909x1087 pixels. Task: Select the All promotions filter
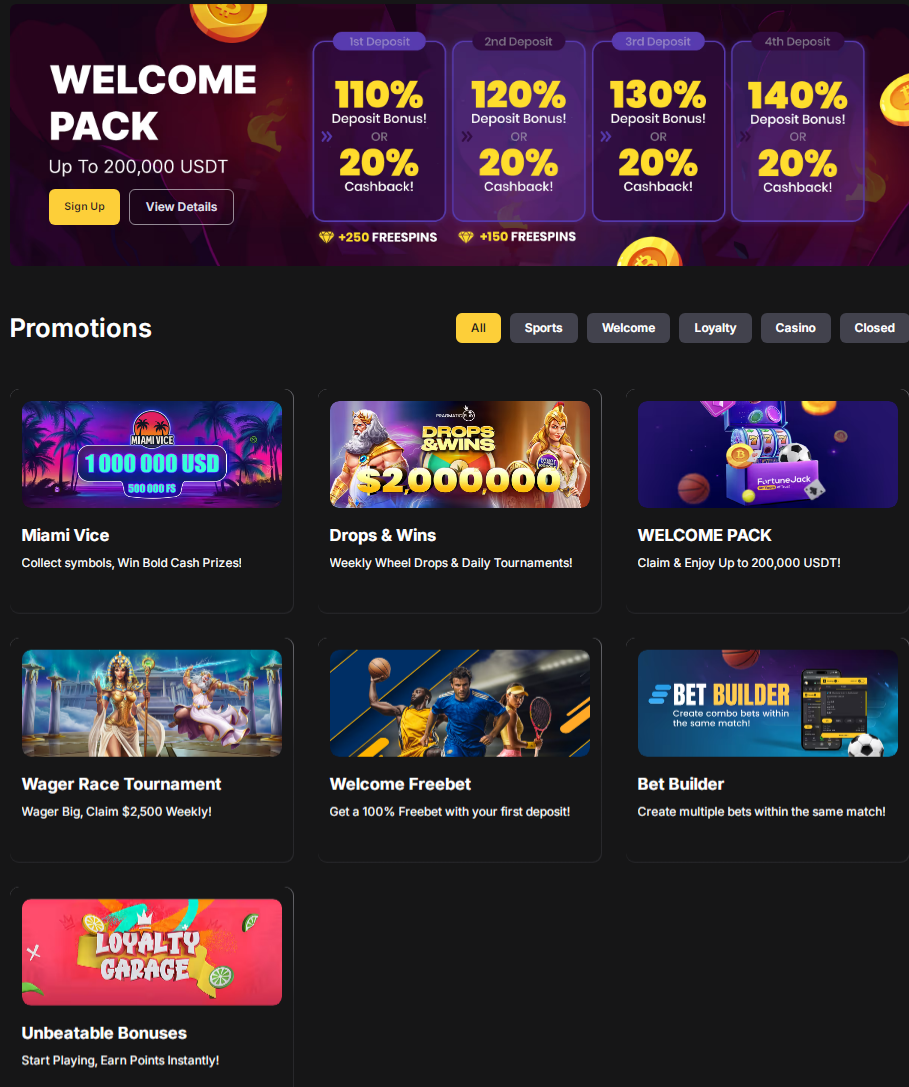[x=478, y=328]
